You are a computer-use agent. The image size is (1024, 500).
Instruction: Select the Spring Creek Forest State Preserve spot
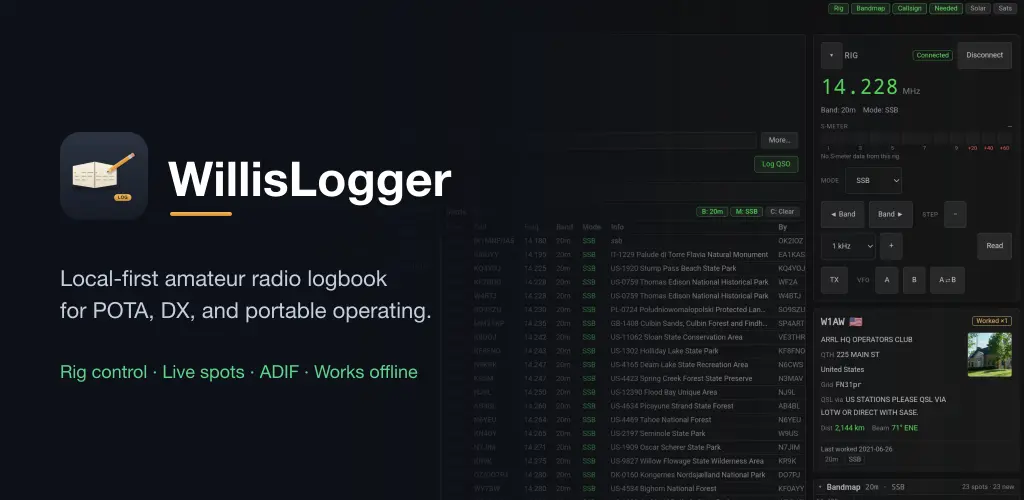coord(626,379)
